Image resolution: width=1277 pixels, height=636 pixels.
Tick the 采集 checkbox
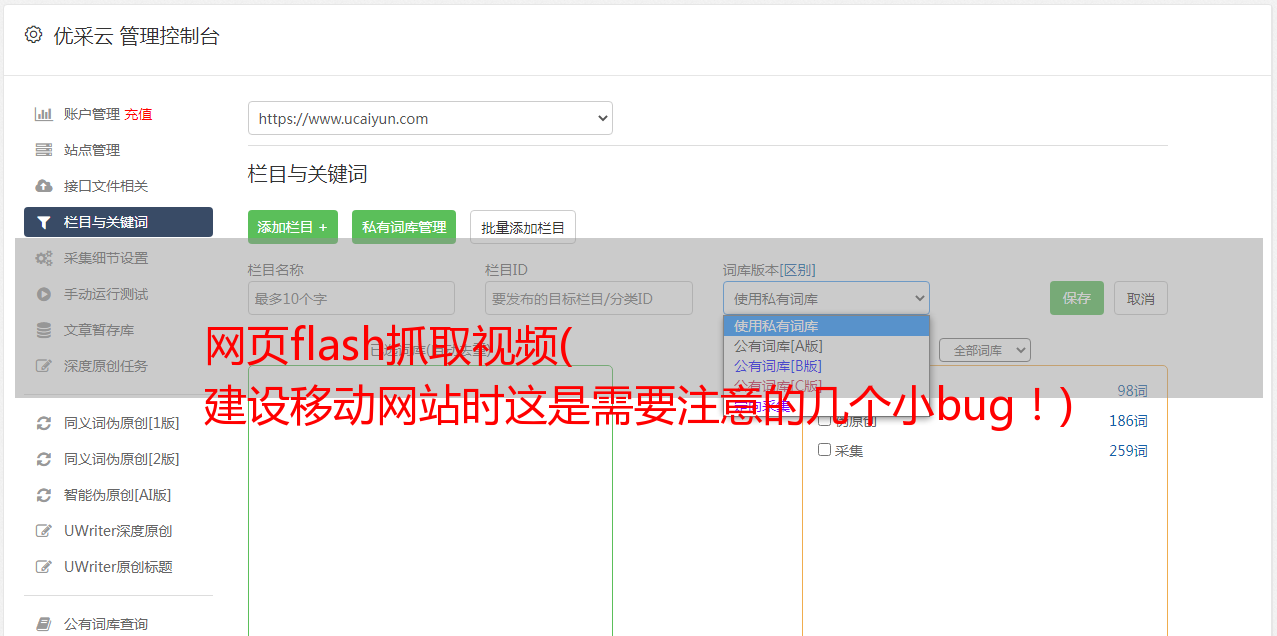click(x=825, y=450)
